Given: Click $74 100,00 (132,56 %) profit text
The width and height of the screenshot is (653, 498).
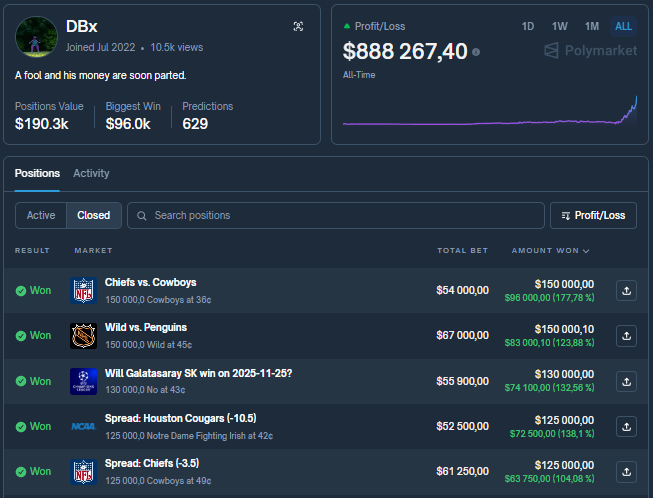Looking at the screenshot, I should click(549, 388).
